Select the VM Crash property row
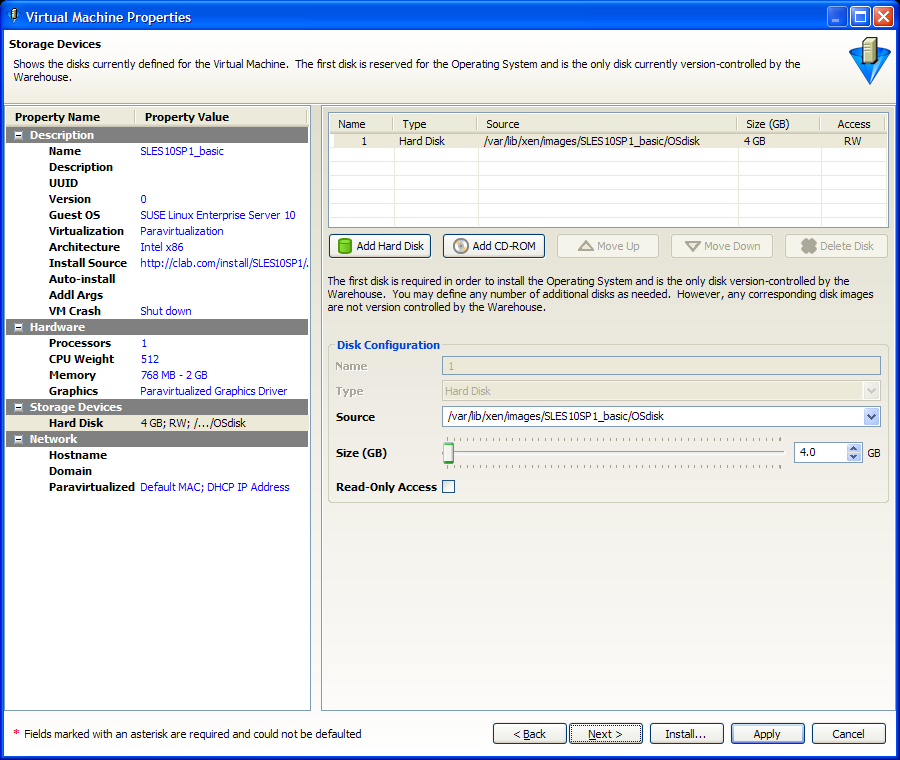The image size is (900, 760). coord(157,311)
